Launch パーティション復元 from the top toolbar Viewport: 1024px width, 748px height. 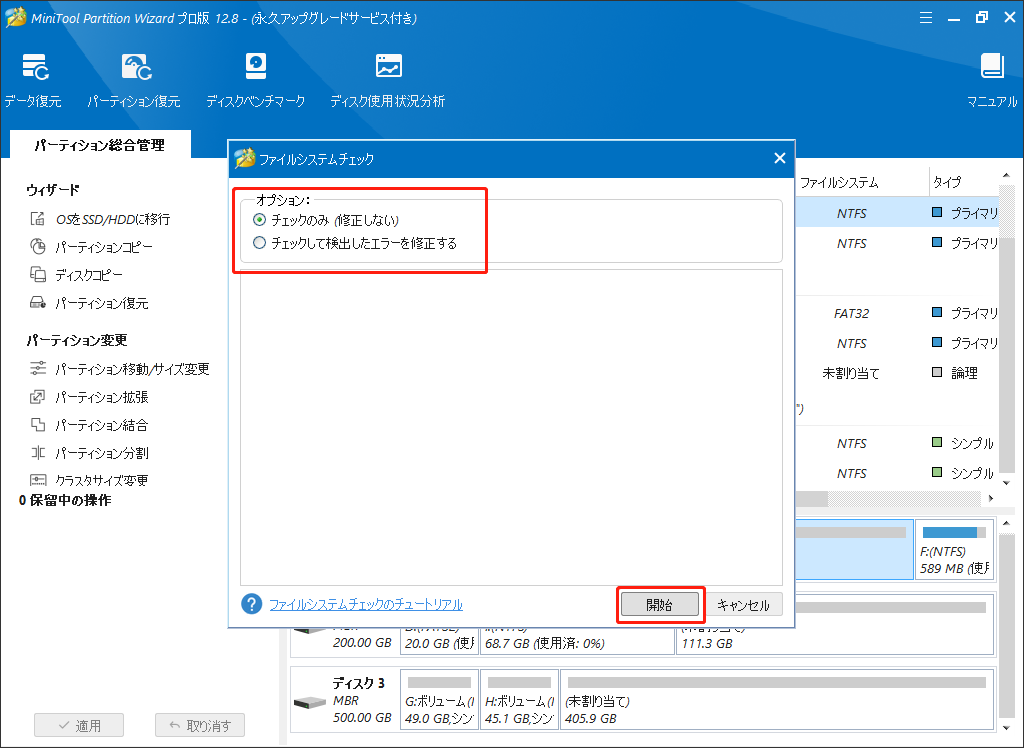[134, 68]
